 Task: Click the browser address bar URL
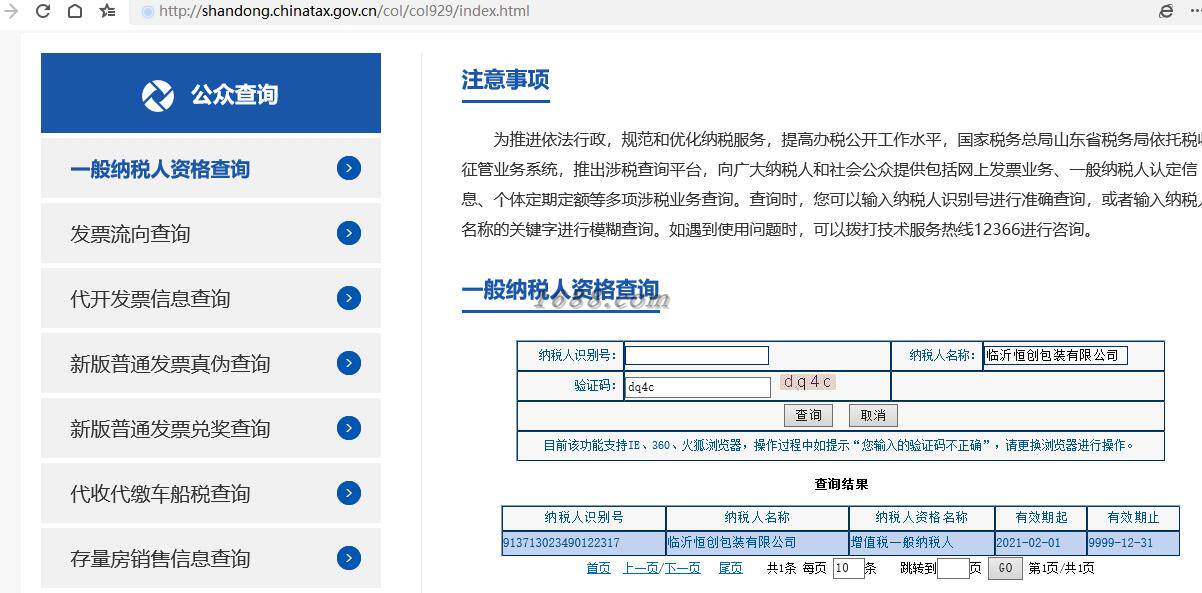tap(345, 11)
